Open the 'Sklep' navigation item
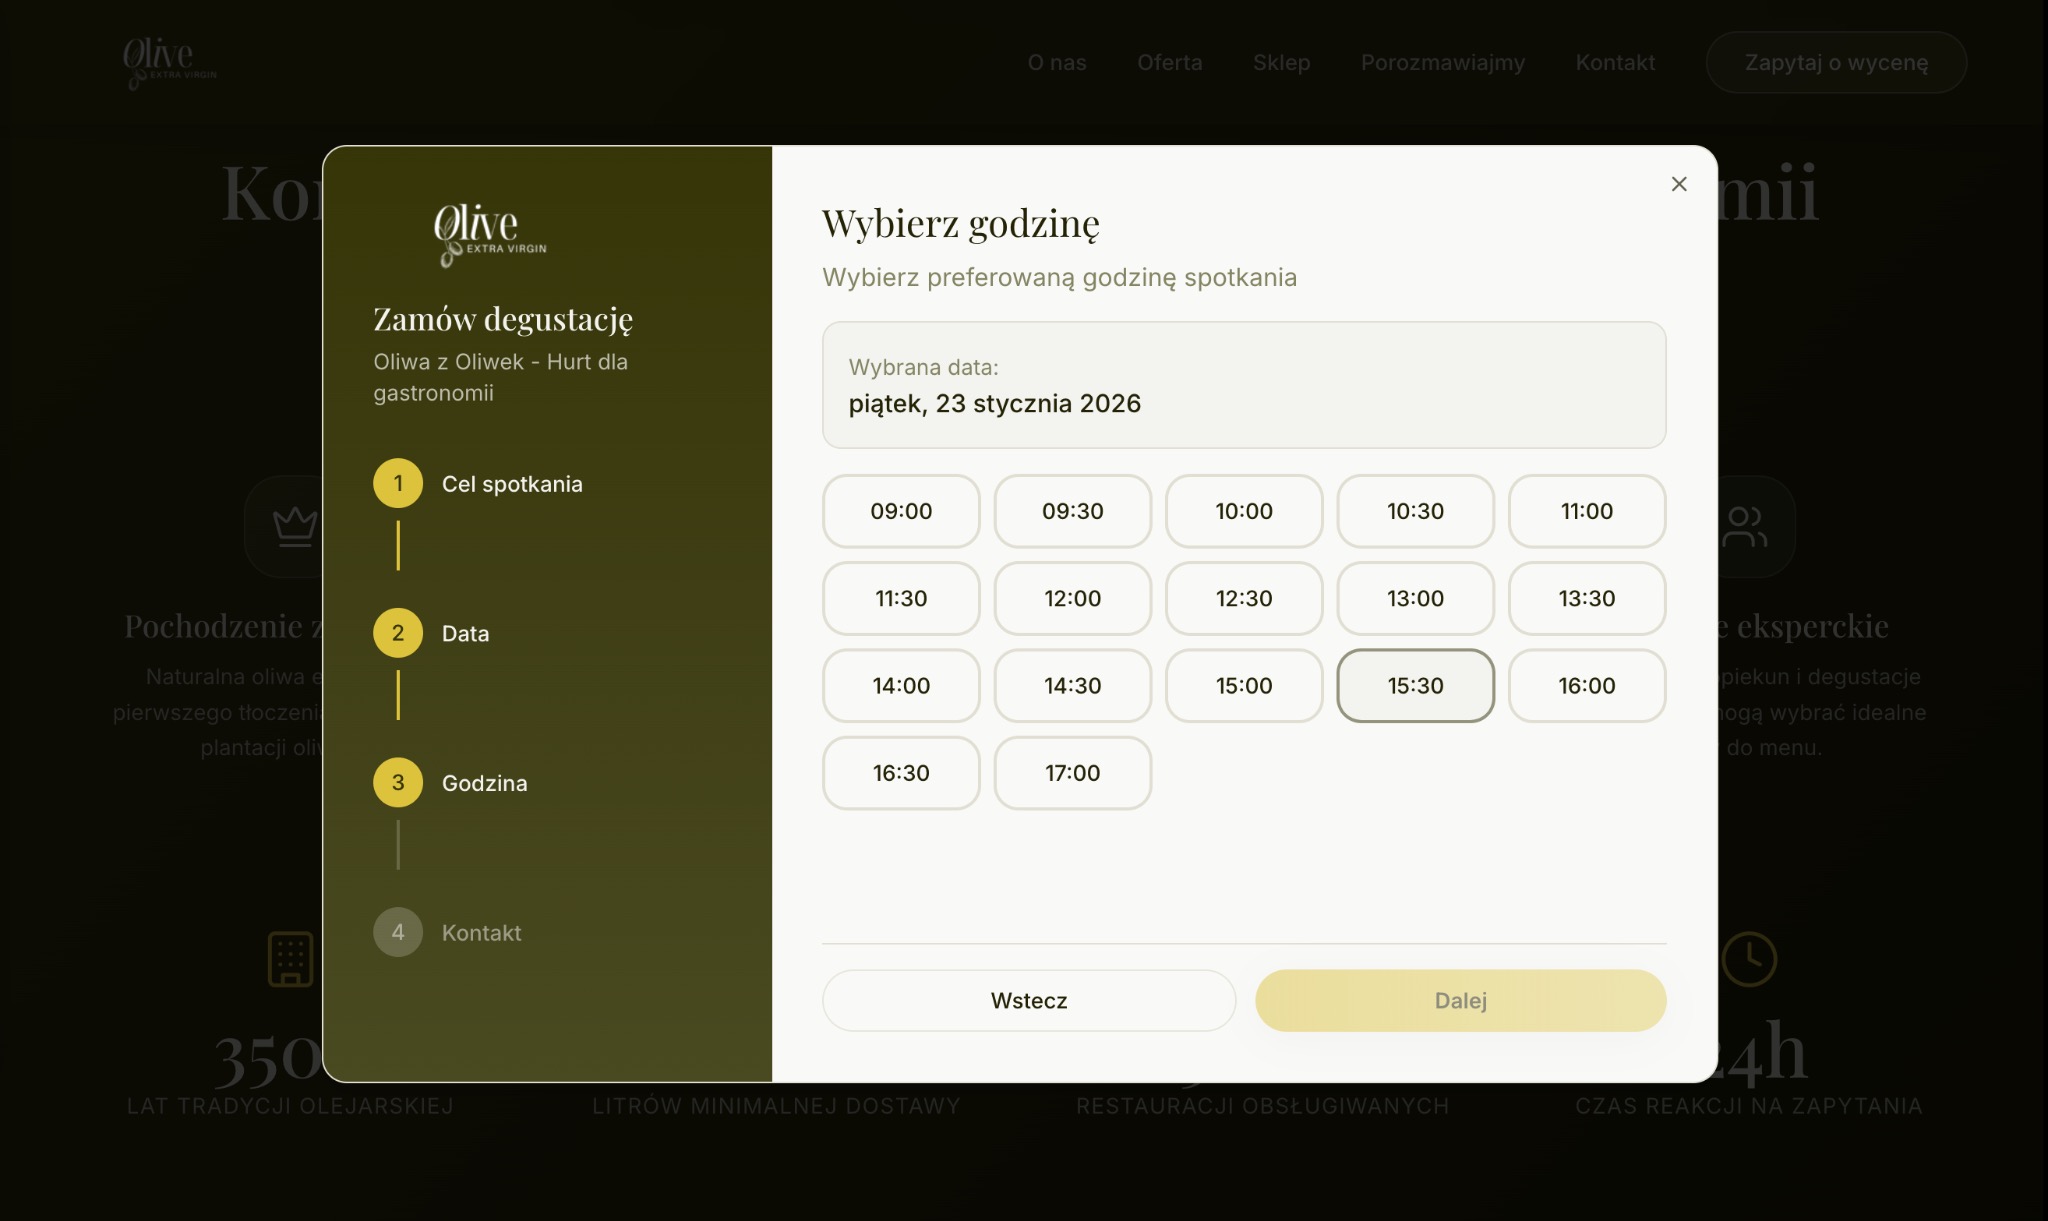Viewport: 2048px width, 1221px height. pos(1281,62)
